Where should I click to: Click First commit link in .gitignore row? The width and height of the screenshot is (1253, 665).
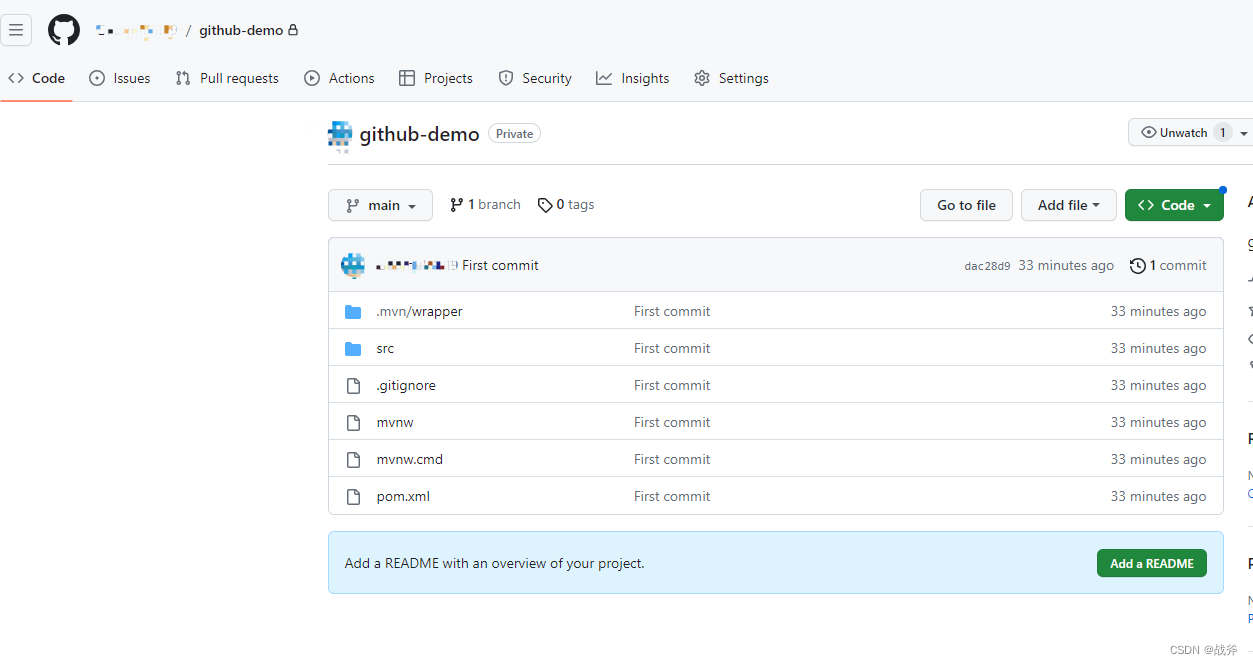click(672, 385)
